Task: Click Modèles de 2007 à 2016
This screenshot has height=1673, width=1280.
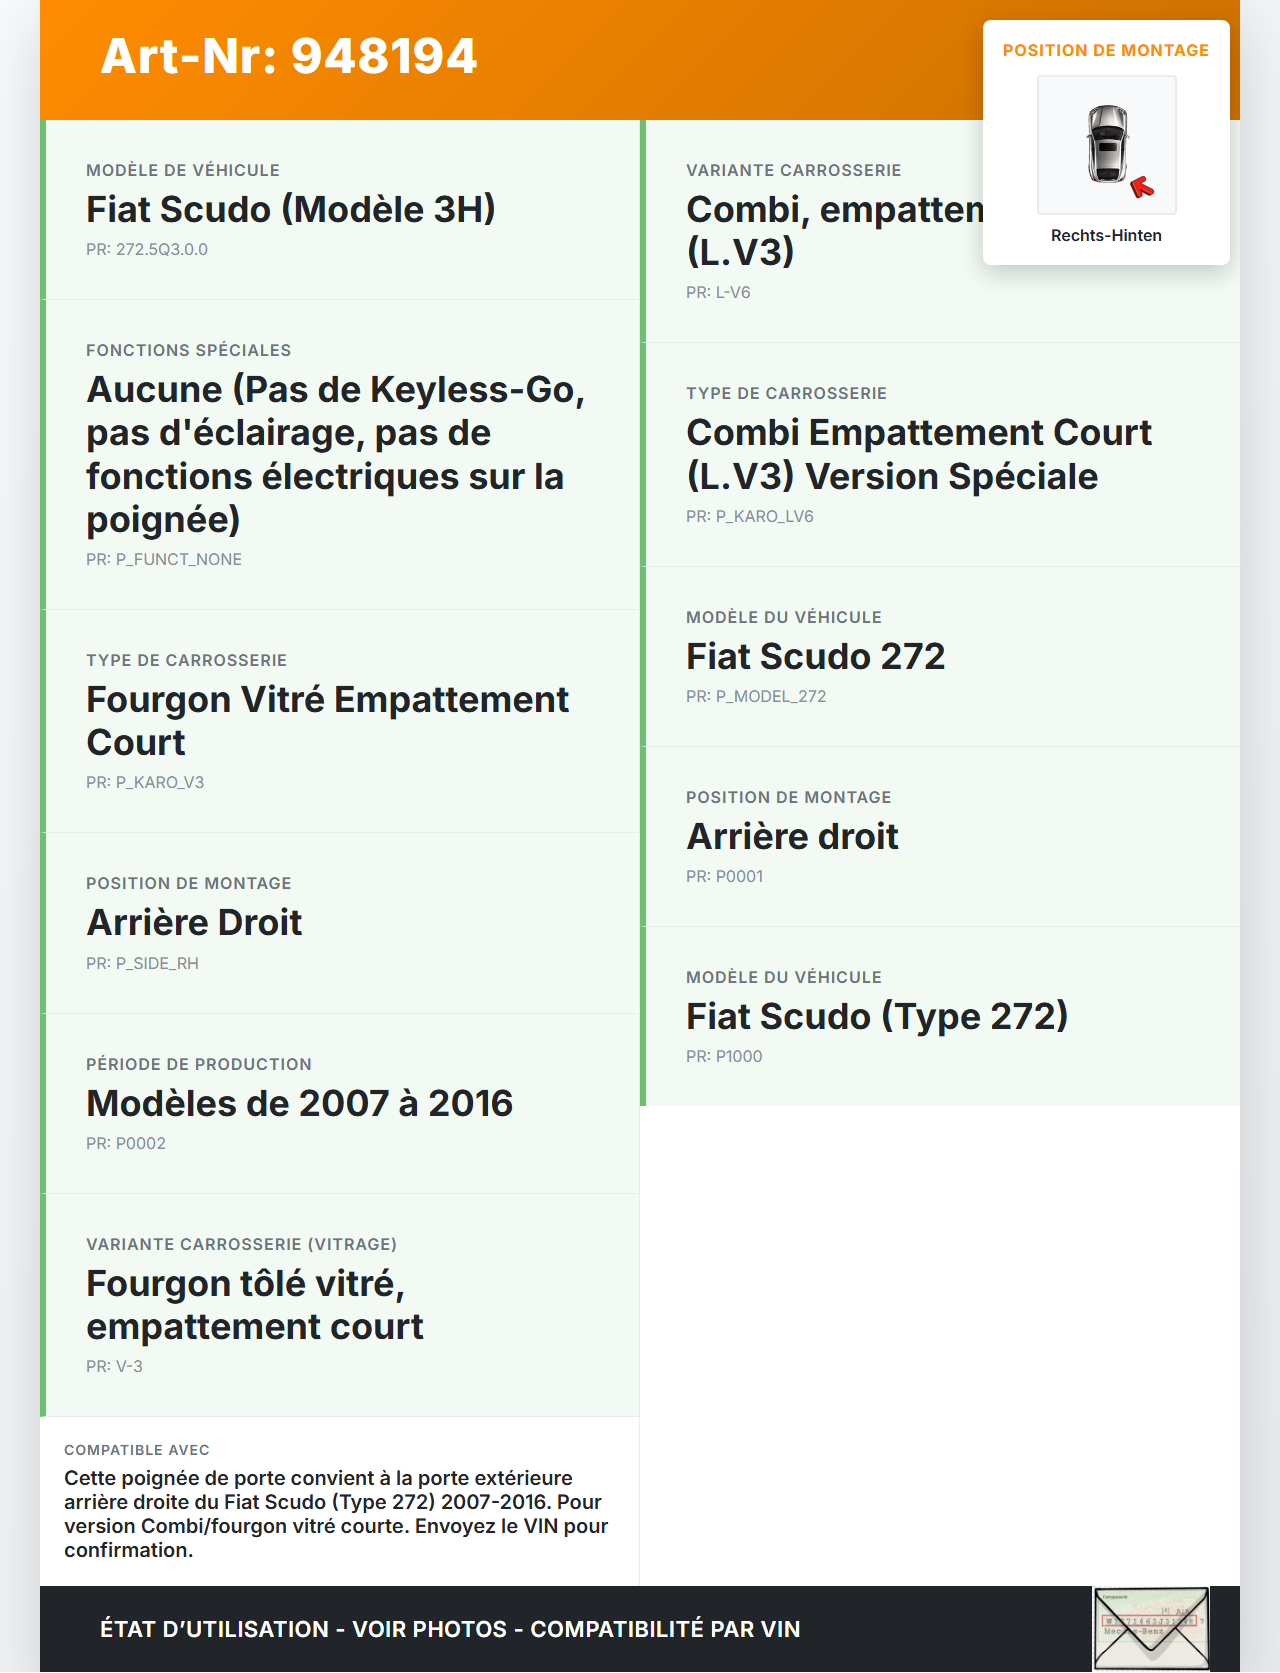Action: coord(300,1104)
